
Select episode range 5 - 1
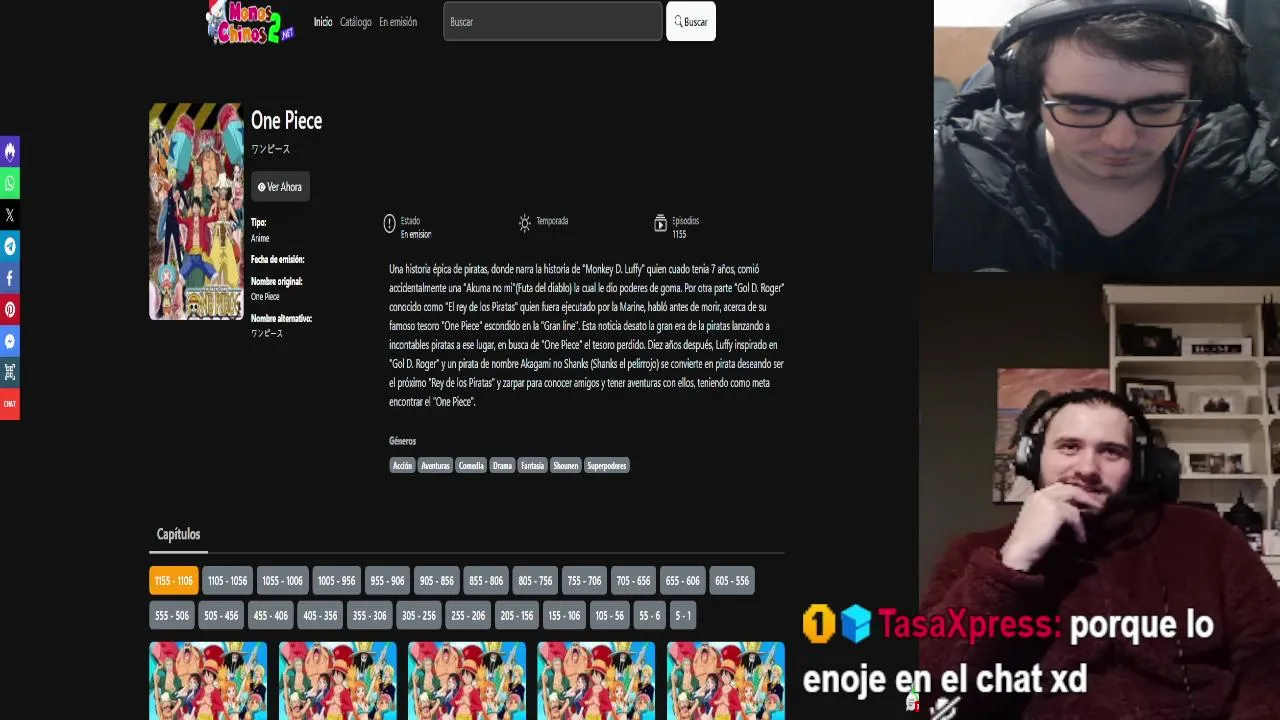(x=683, y=616)
